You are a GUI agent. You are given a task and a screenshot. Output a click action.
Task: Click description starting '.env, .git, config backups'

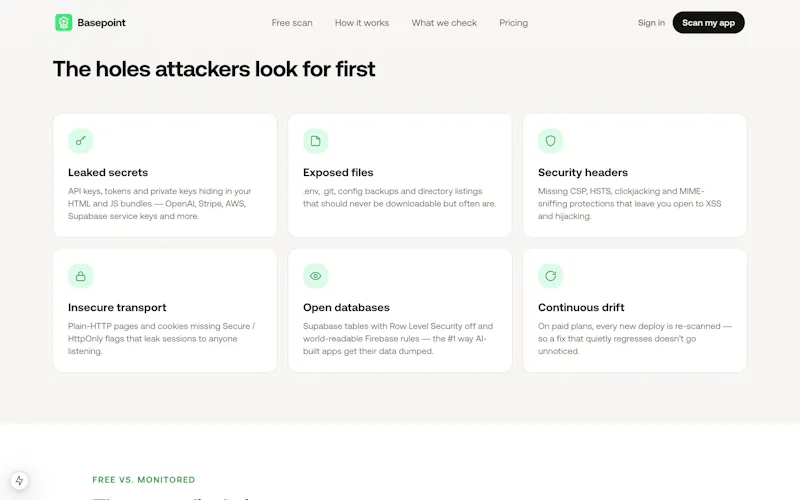(x=399, y=197)
